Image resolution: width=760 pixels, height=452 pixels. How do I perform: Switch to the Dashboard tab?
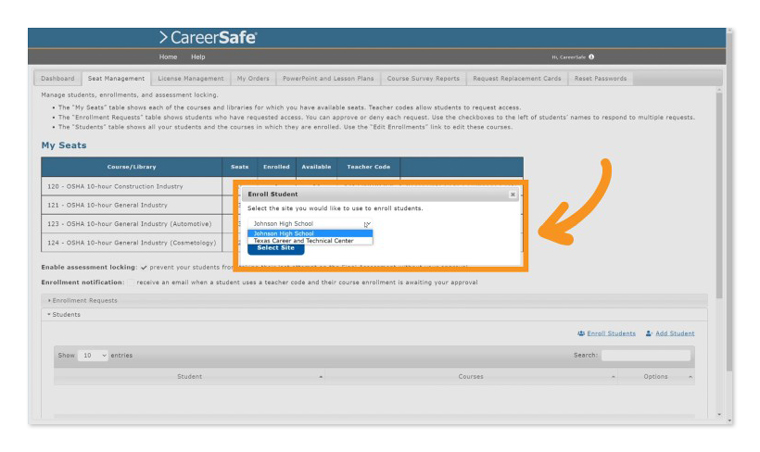[58, 78]
